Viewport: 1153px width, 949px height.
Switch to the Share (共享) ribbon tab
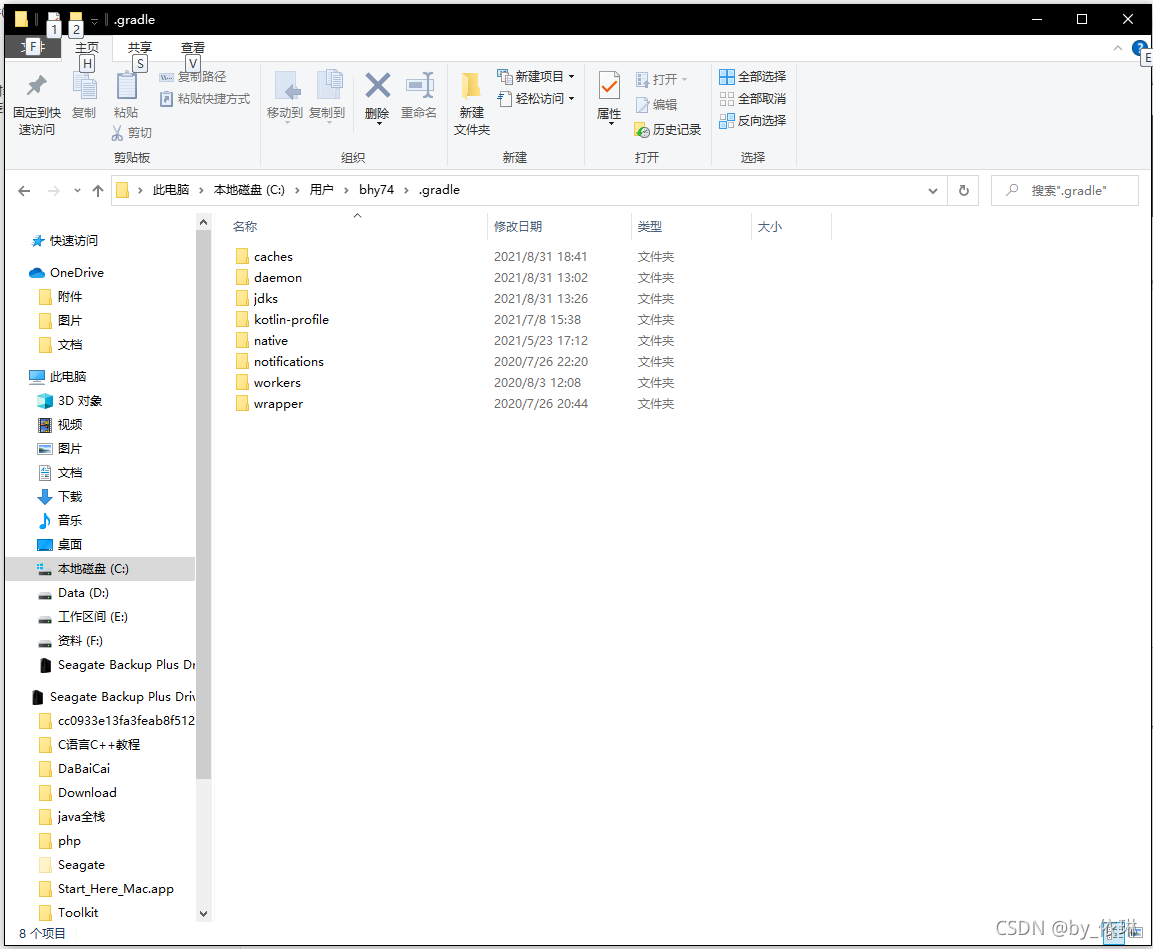click(140, 48)
